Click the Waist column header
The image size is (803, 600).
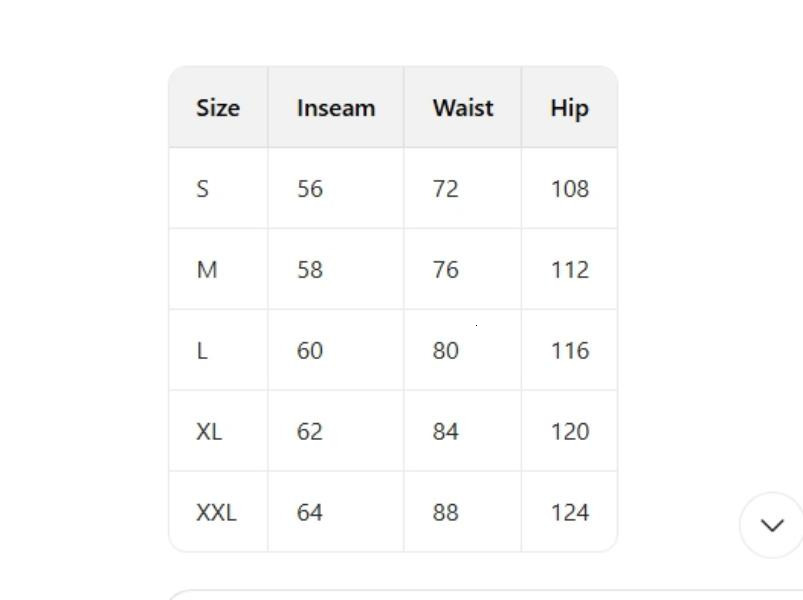click(x=462, y=107)
